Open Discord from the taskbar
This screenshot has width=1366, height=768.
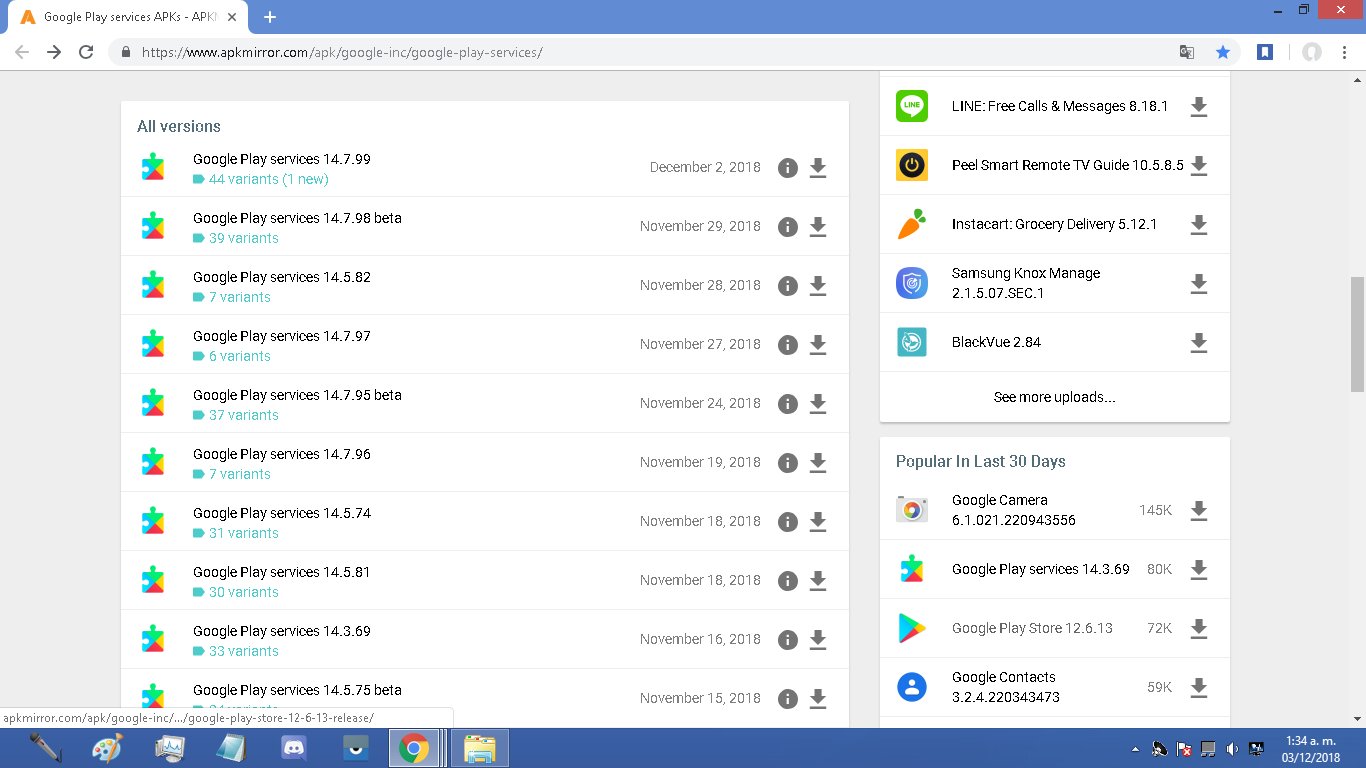(x=293, y=748)
